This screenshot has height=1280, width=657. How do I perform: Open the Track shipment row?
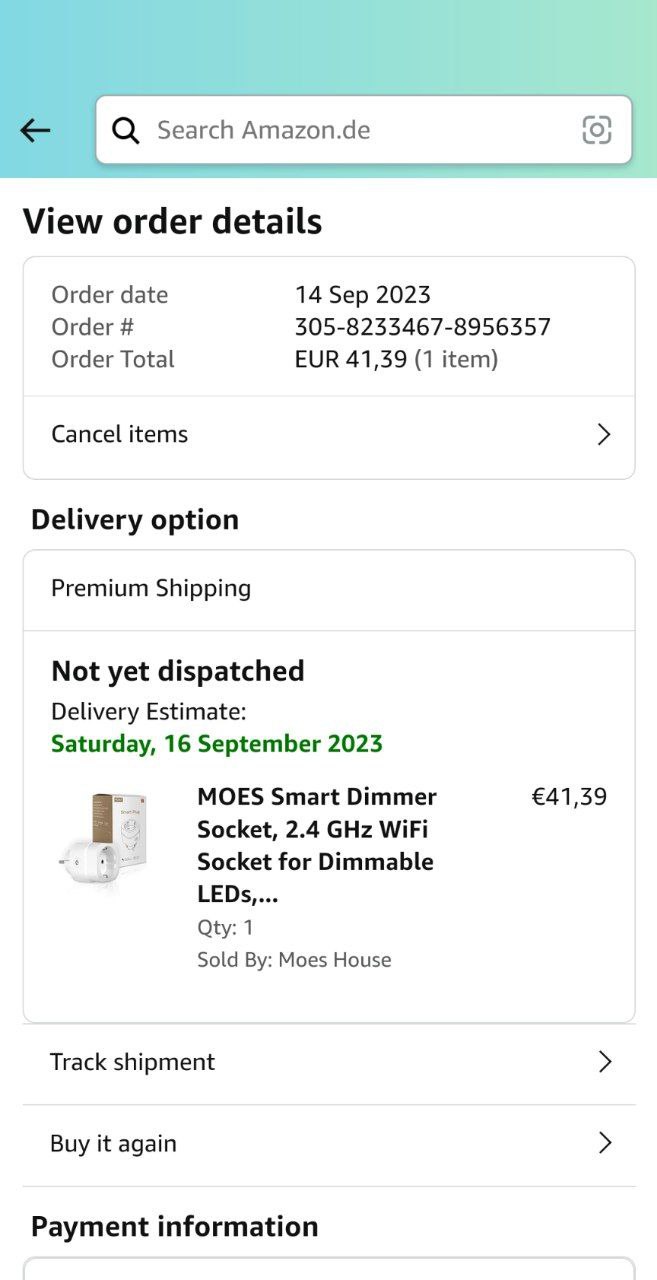133,1062
